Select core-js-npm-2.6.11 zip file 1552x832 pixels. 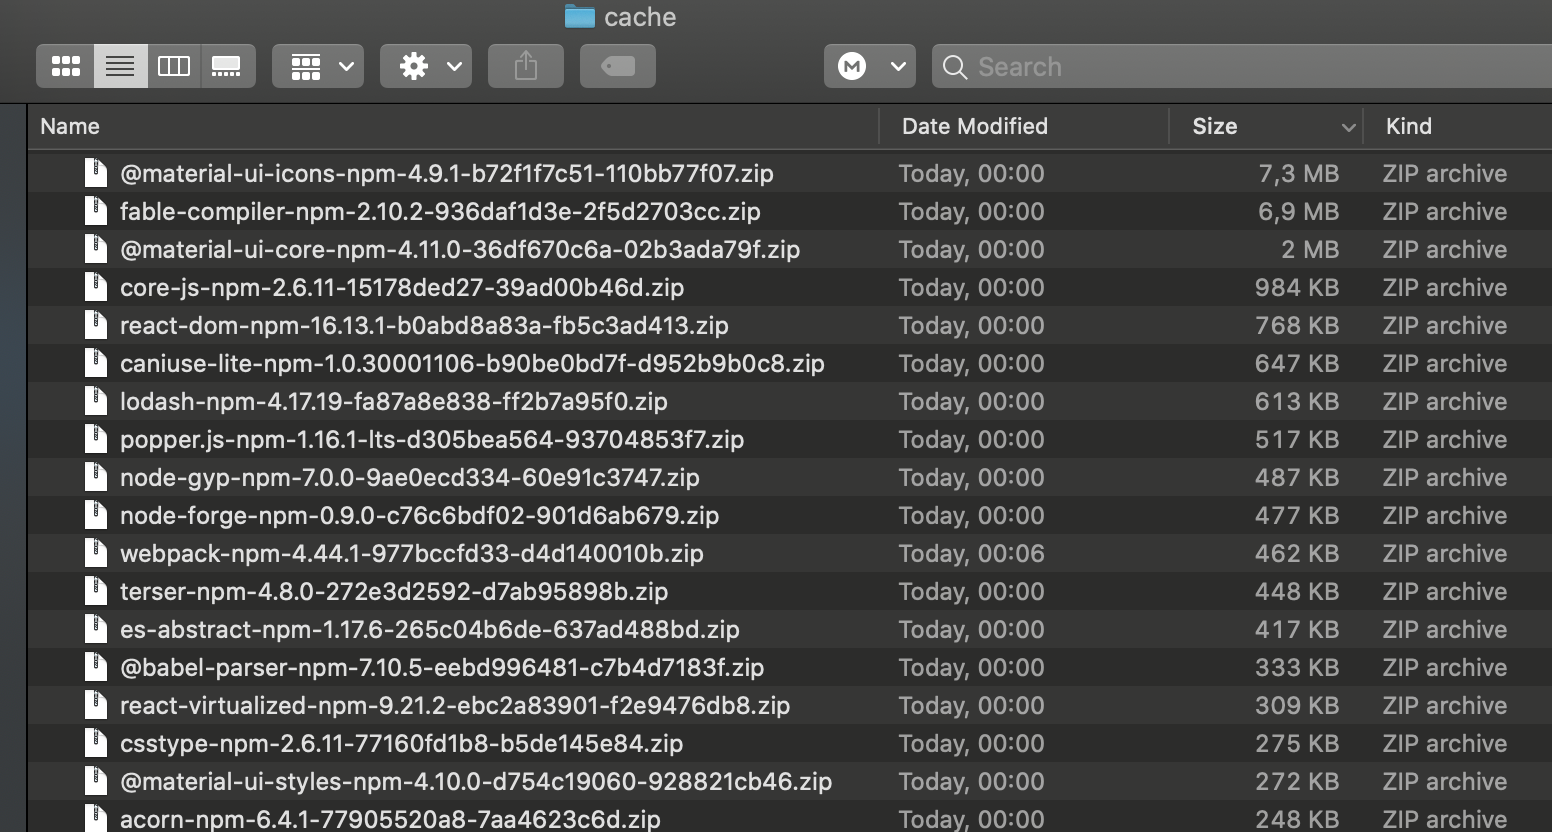pos(402,288)
